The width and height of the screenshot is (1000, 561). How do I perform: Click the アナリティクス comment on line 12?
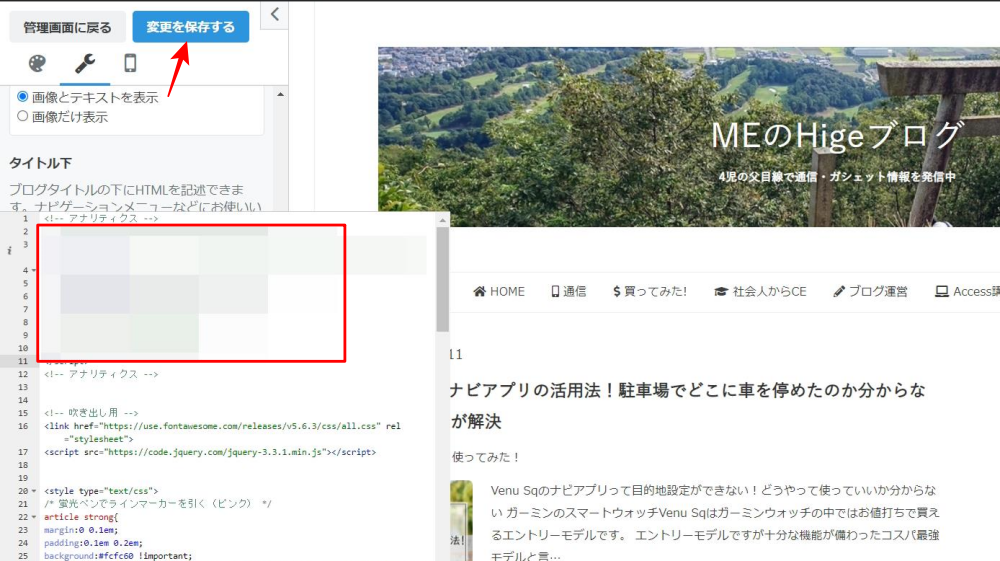(x=101, y=374)
